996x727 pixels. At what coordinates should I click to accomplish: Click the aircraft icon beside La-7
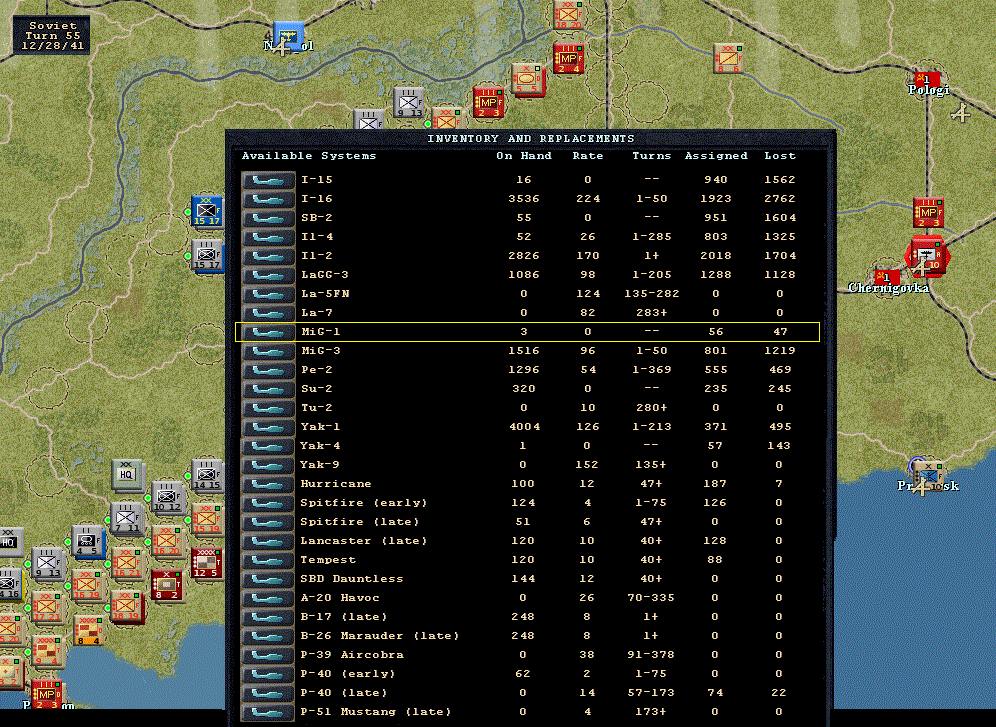[x=268, y=313]
